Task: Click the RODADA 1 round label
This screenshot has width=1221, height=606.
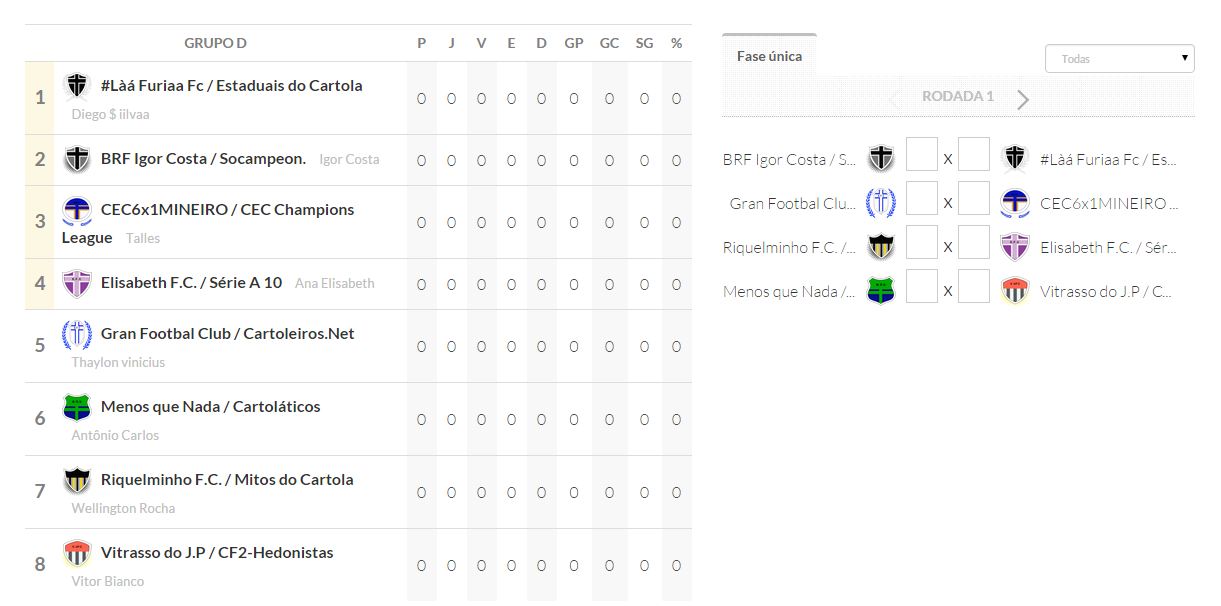Action: pyautogui.click(x=957, y=97)
